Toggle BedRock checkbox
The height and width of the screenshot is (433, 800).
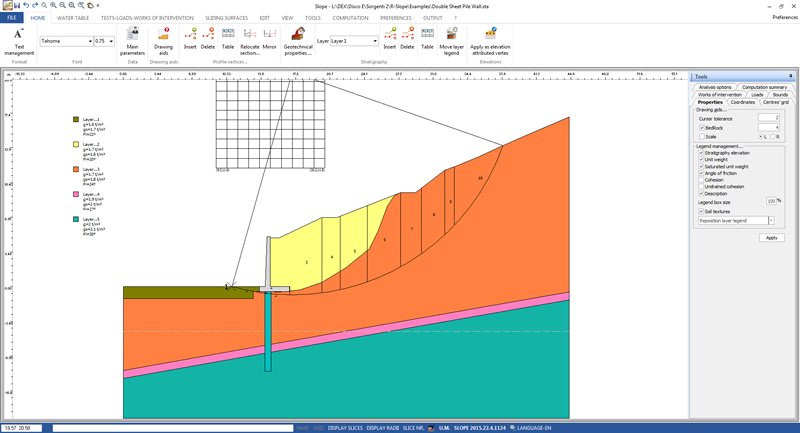(x=702, y=128)
